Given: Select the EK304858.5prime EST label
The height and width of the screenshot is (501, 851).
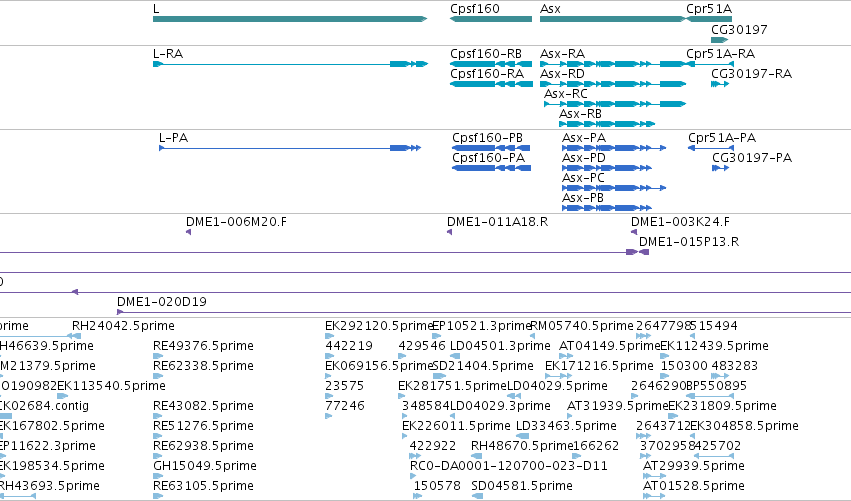Looking at the screenshot, I should tap(744, 426).
